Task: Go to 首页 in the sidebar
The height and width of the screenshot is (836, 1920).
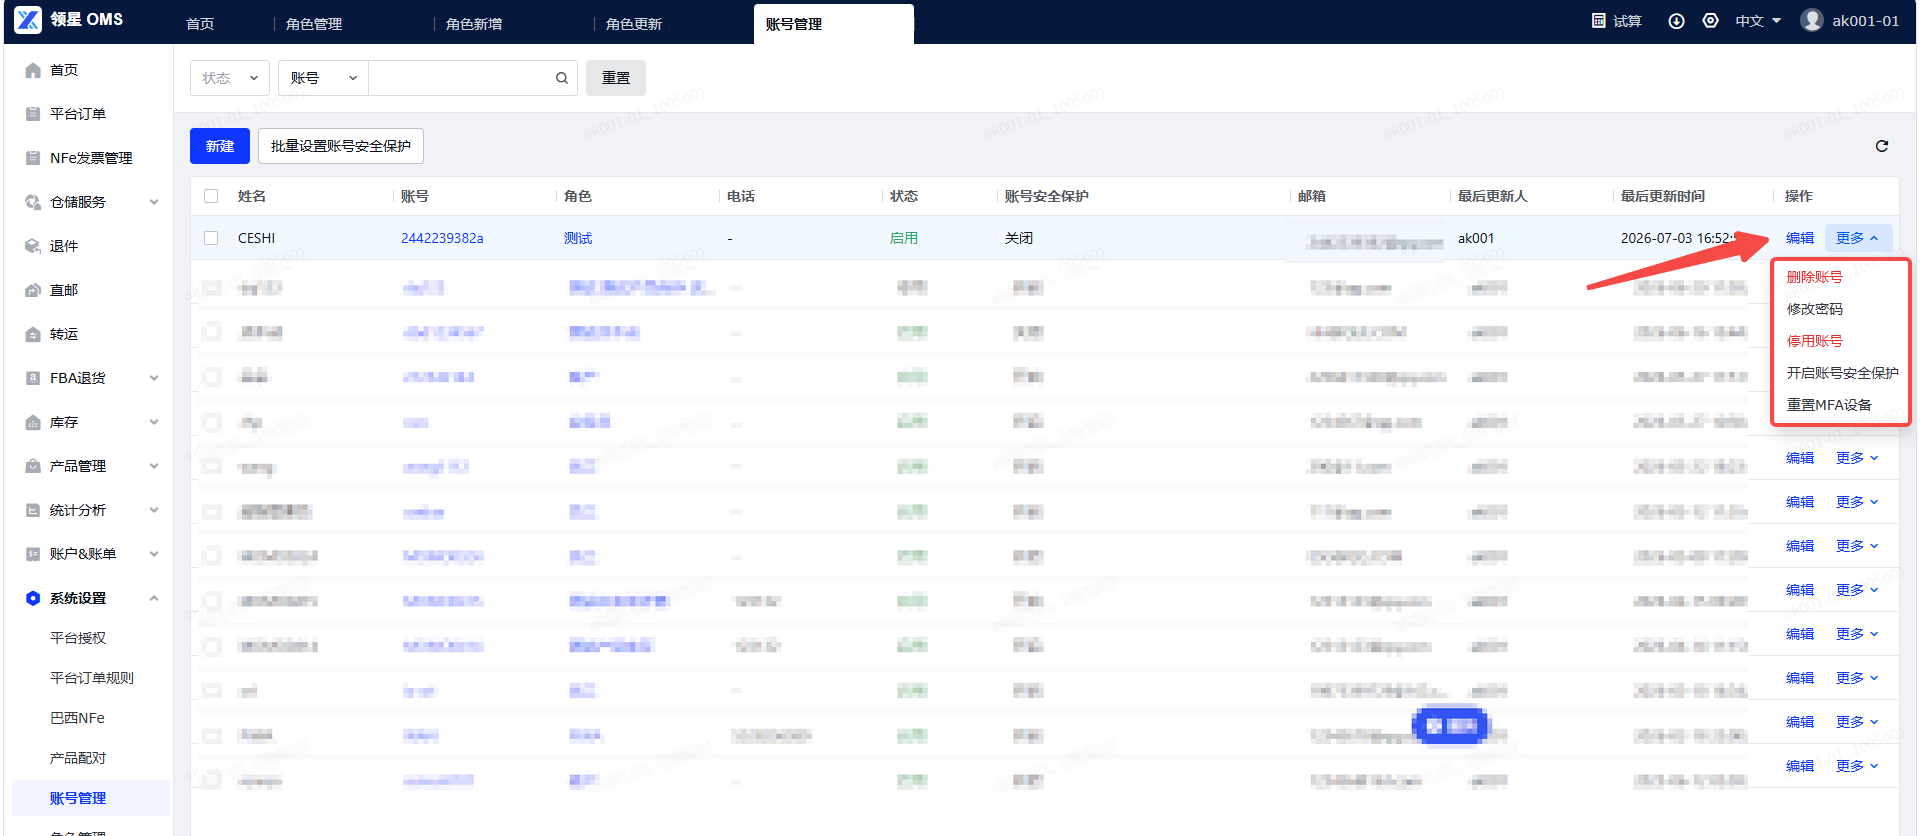Action: (64, 70)
